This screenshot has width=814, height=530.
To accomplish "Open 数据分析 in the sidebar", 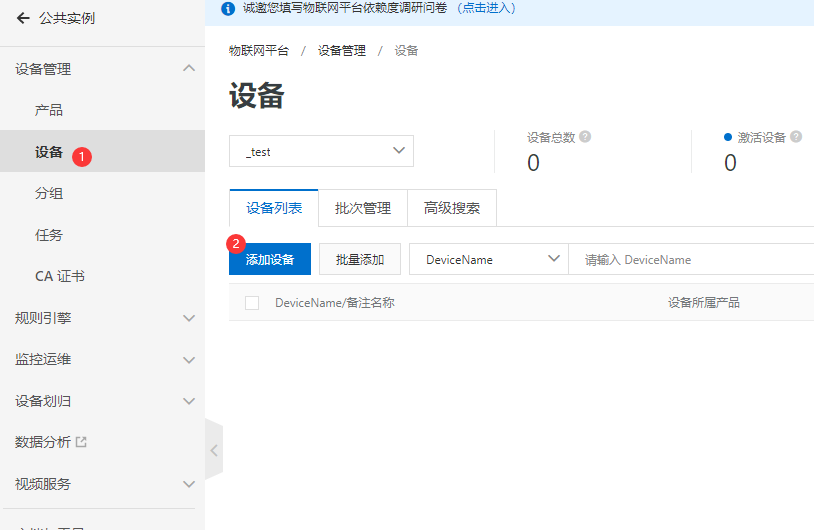I will pos(43,442).
